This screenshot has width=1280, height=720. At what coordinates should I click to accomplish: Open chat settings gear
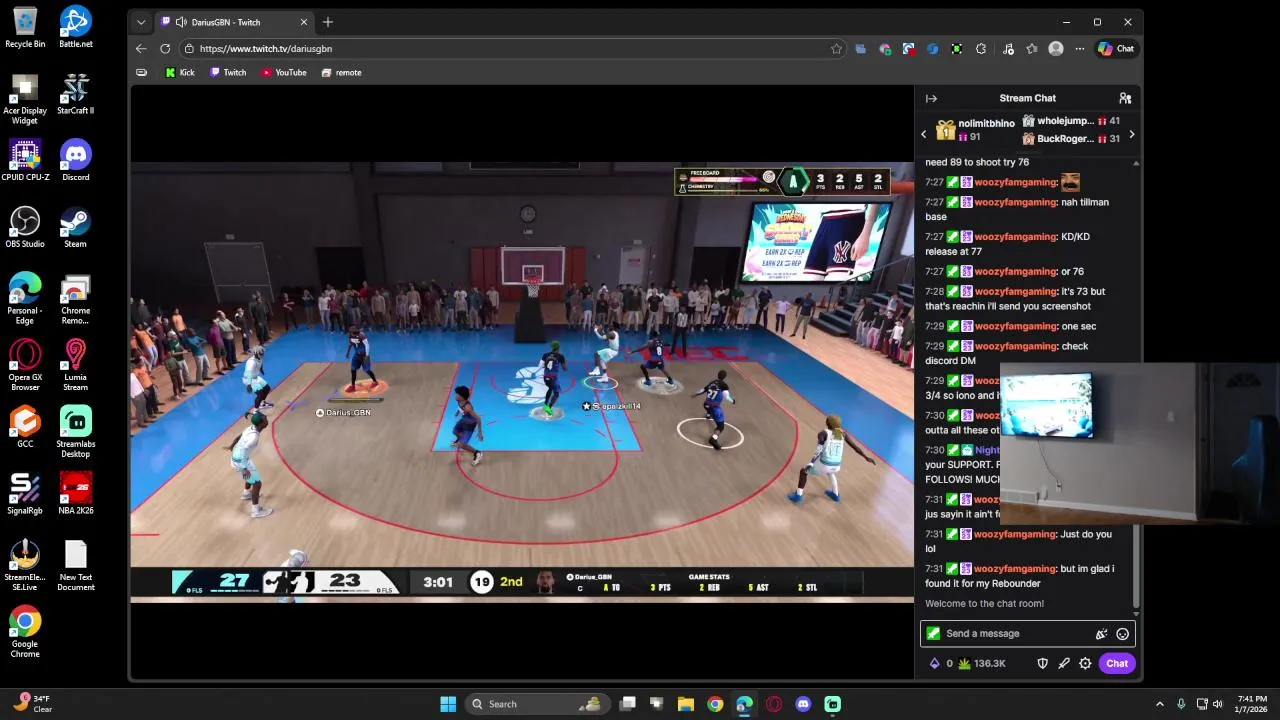click(1085, 663)
